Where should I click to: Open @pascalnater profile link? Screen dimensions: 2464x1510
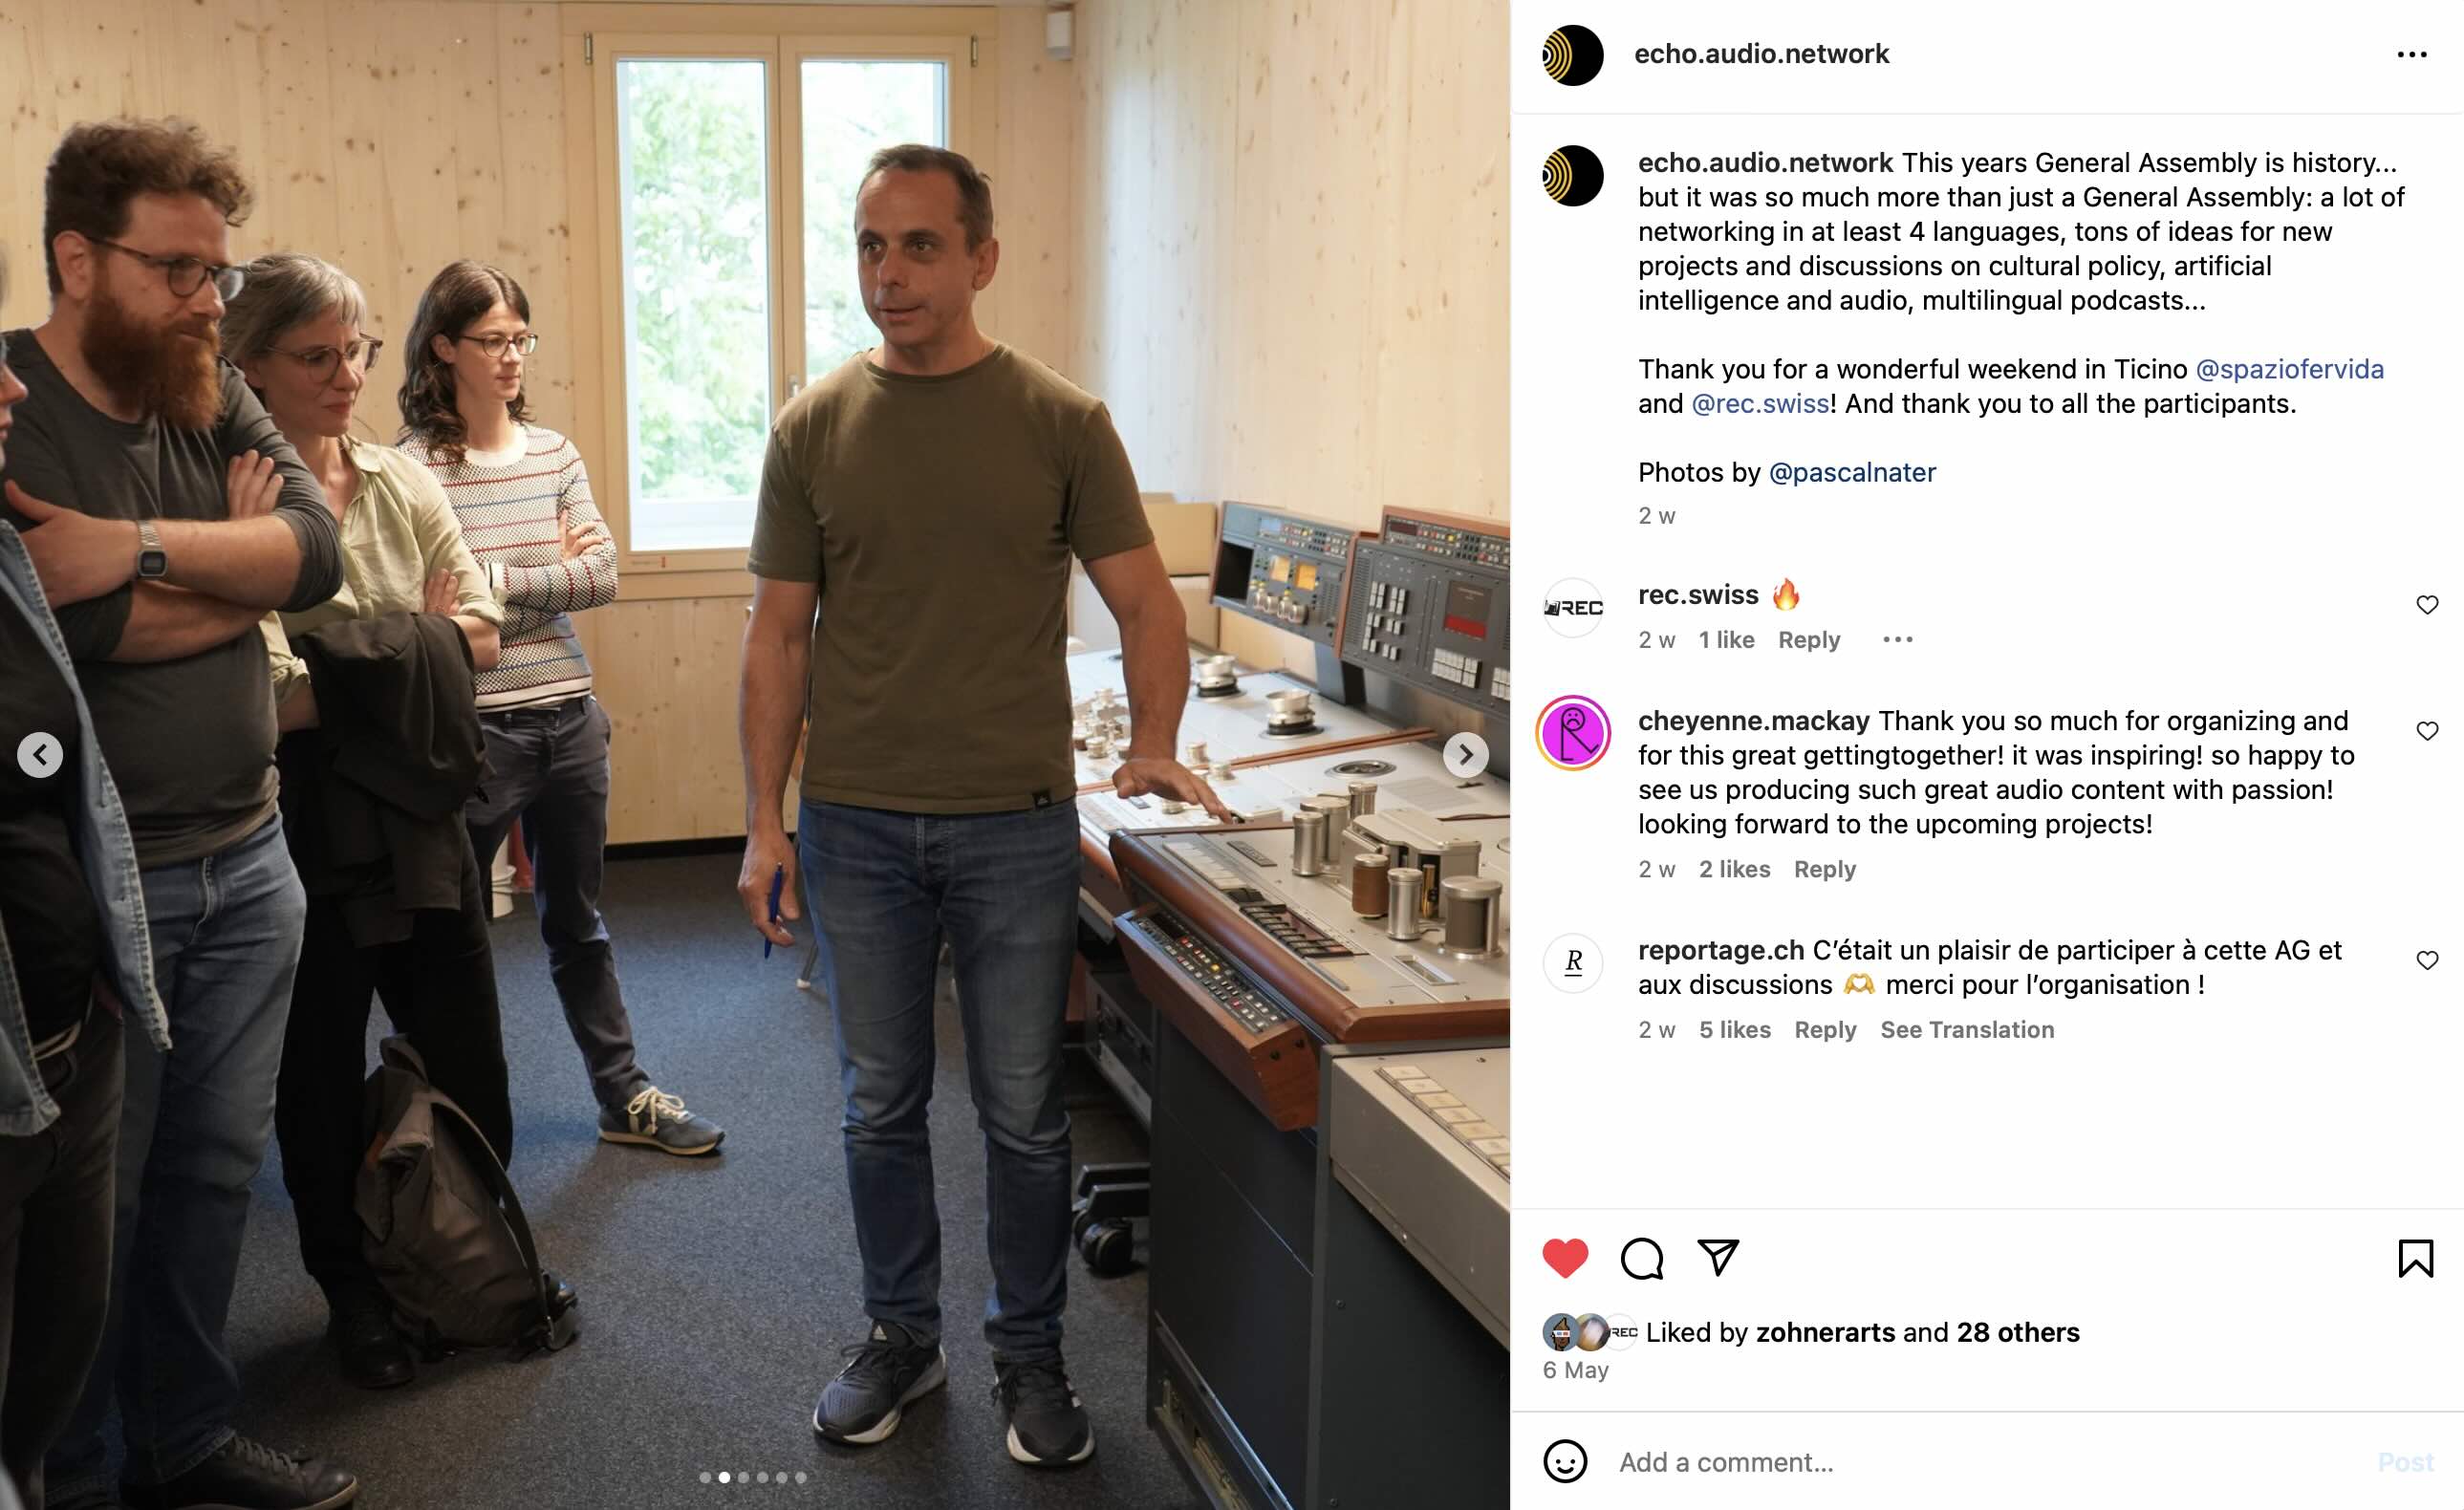tap(1852, 472)
